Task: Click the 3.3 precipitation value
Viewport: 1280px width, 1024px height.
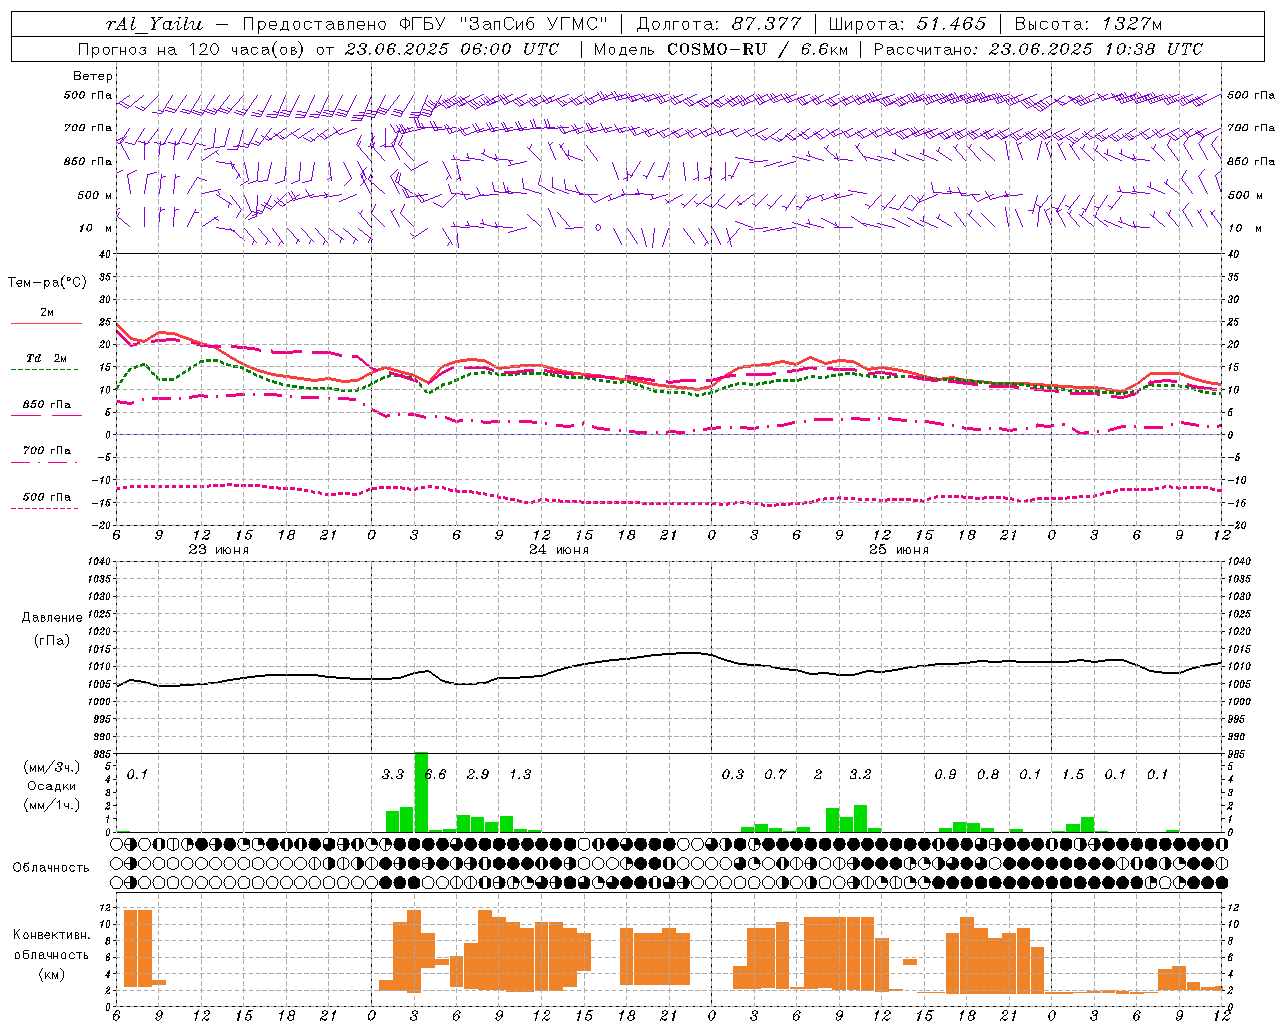Action: click(393, 774)
